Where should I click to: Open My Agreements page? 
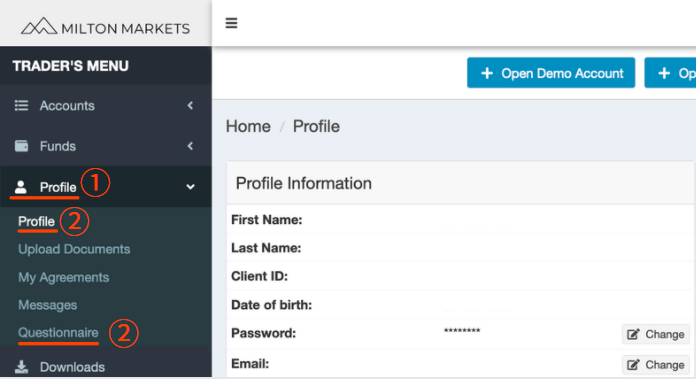click(x=63, y=278)
